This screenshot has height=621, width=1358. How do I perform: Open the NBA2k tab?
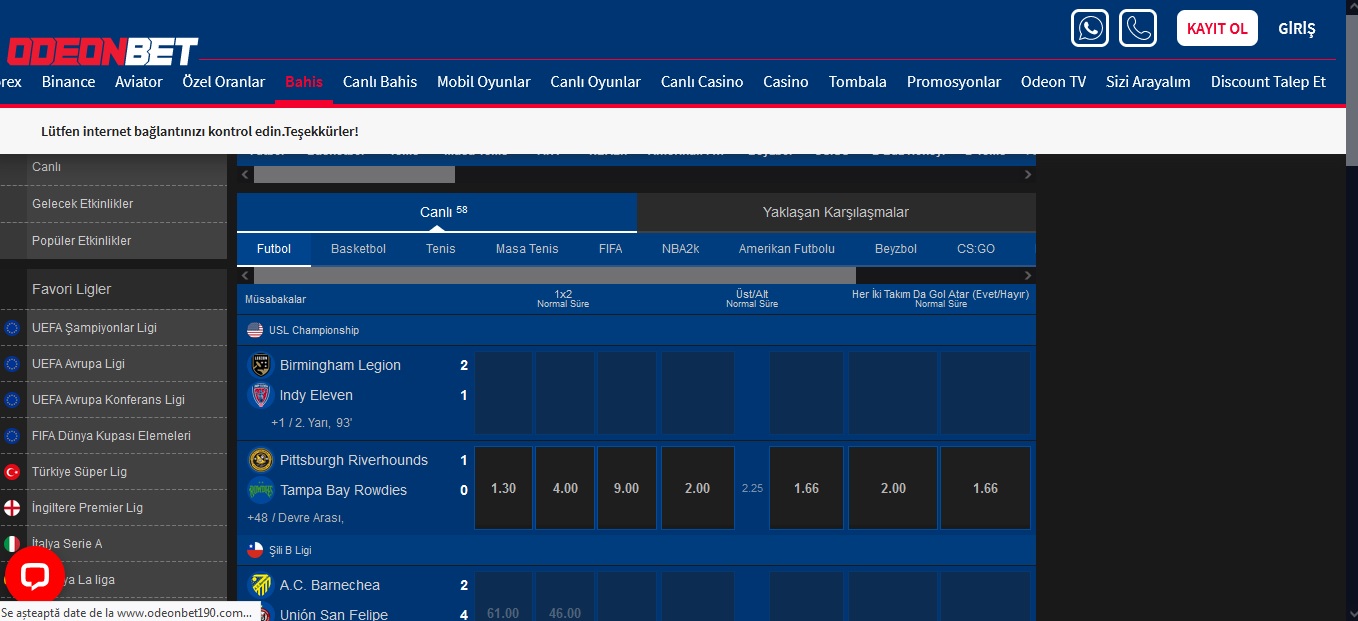[681, 249]
